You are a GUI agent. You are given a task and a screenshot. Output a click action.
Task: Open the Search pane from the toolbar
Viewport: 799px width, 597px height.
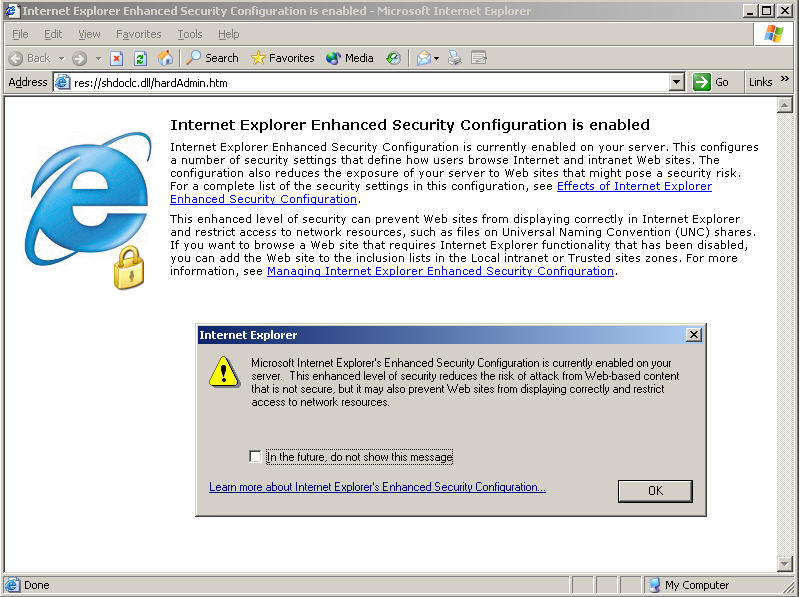tap(212, 58)
